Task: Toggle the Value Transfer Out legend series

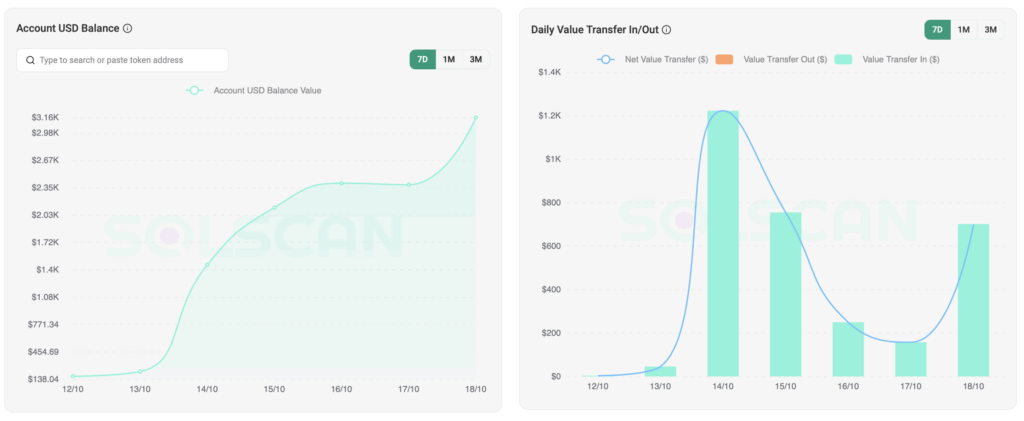Action: pos(785,60)
